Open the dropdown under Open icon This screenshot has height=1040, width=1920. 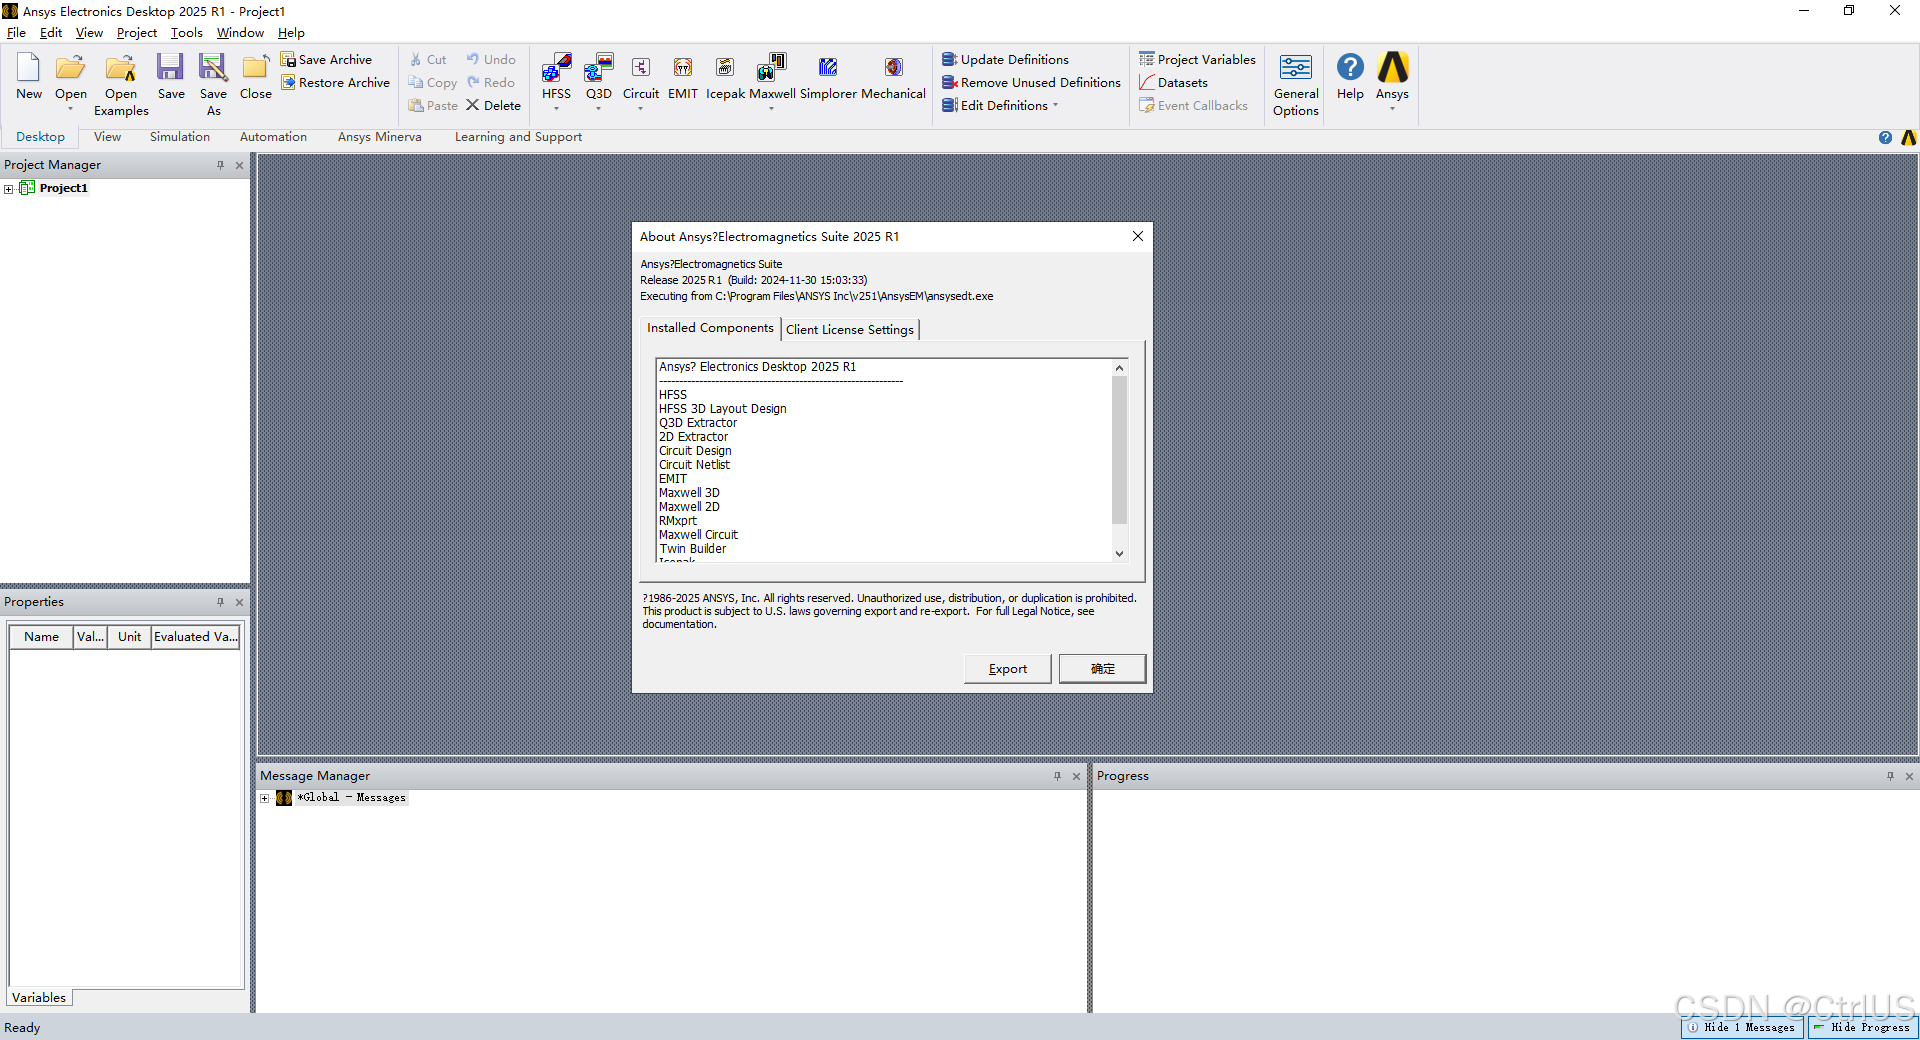[x=70, y=108]
